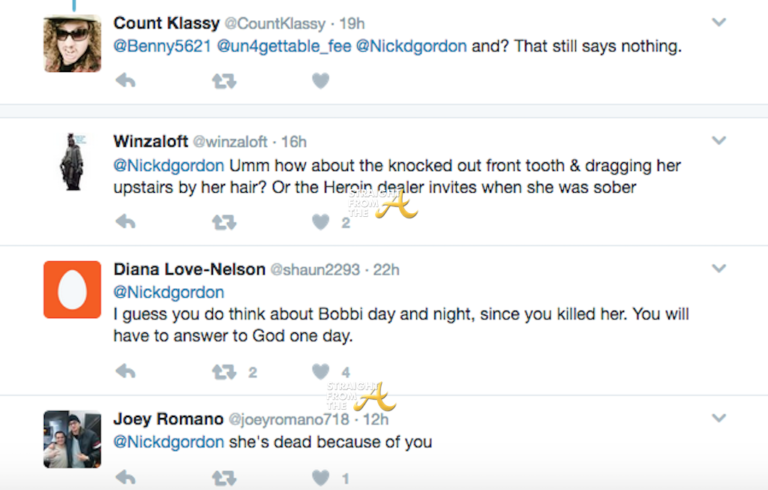The image size is (768, 490).
Task: Open Diana Love-Nelson's egg avatar
Action: click(x=72, y=290)
